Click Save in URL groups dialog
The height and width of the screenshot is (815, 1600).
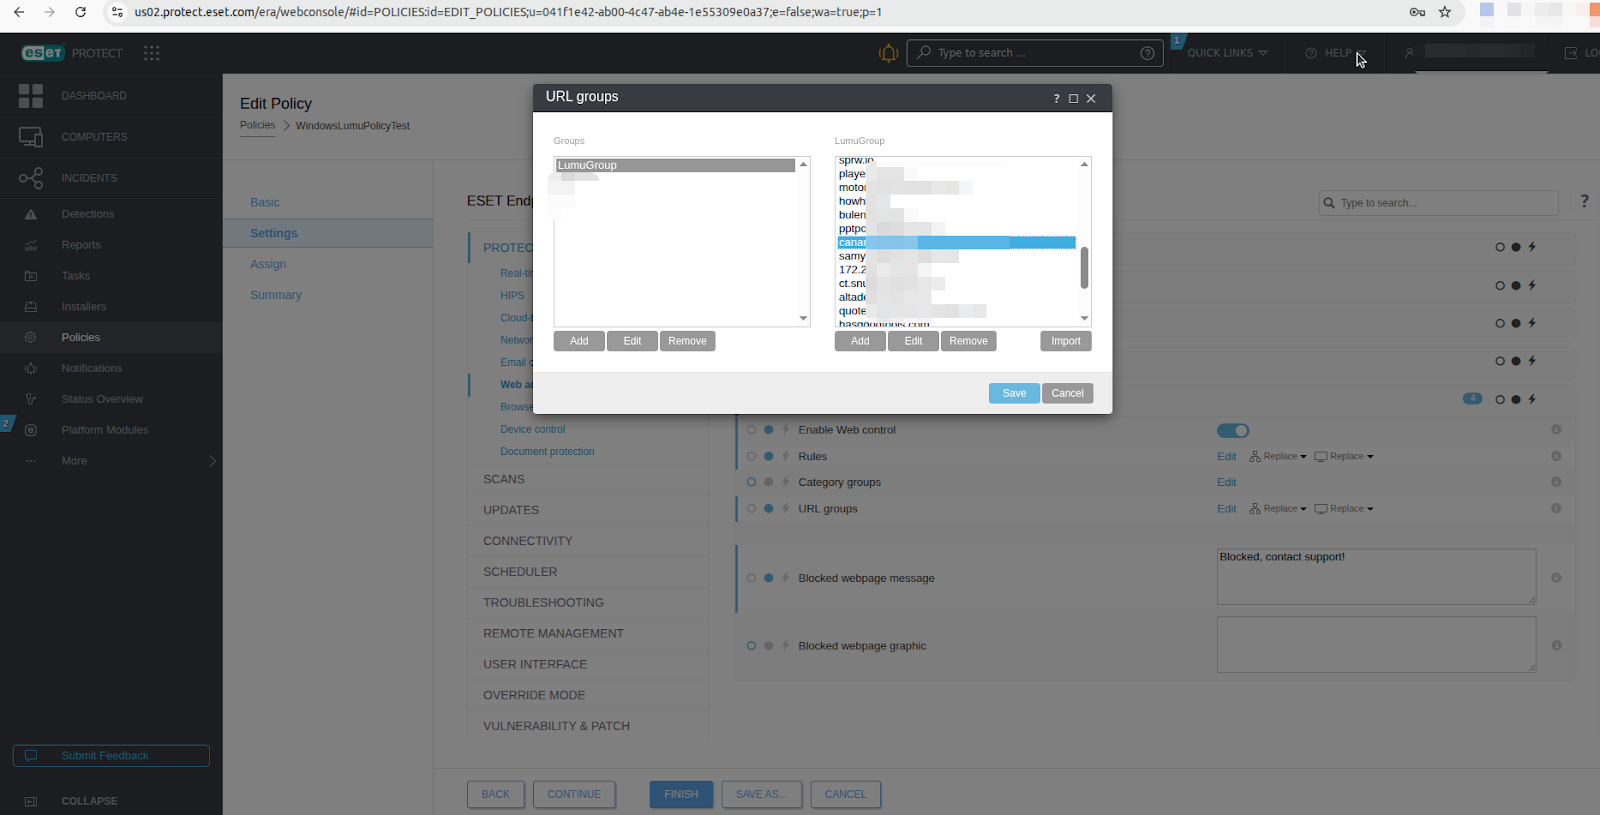[x=1014, y=393]
